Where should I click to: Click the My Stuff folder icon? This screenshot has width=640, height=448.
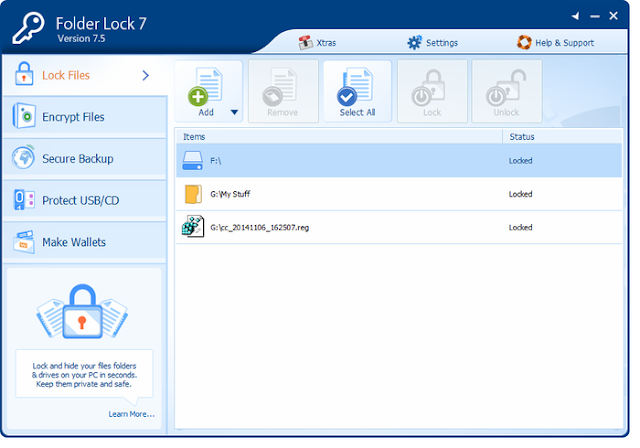tap(193, 194)
